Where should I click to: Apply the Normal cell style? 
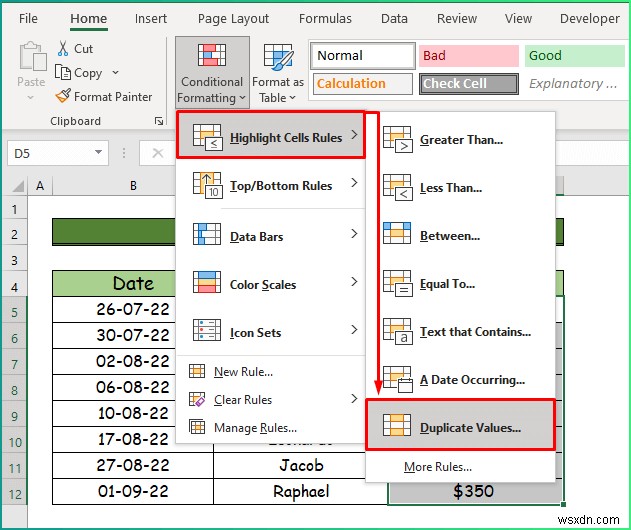tap(363, 56)
